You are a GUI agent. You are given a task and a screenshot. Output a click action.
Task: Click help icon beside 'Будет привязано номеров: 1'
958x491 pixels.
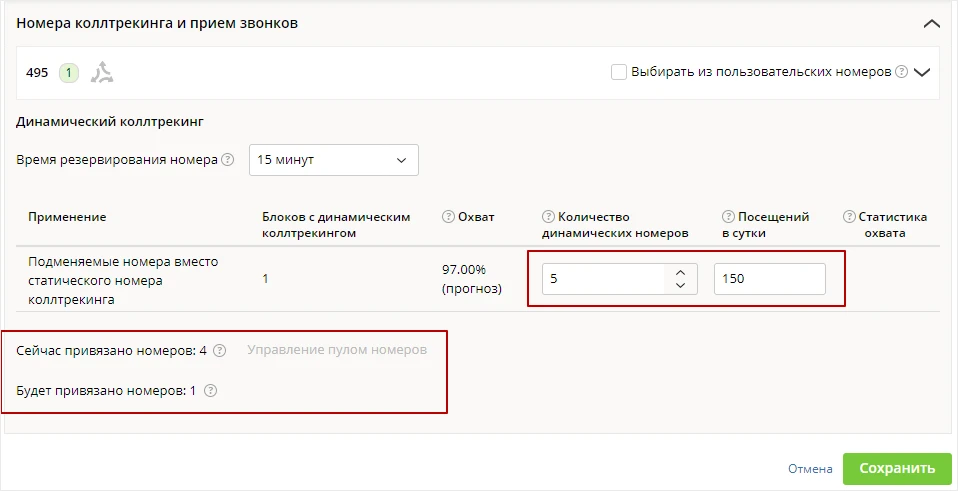pyautogui.click(x=210, y=391)
